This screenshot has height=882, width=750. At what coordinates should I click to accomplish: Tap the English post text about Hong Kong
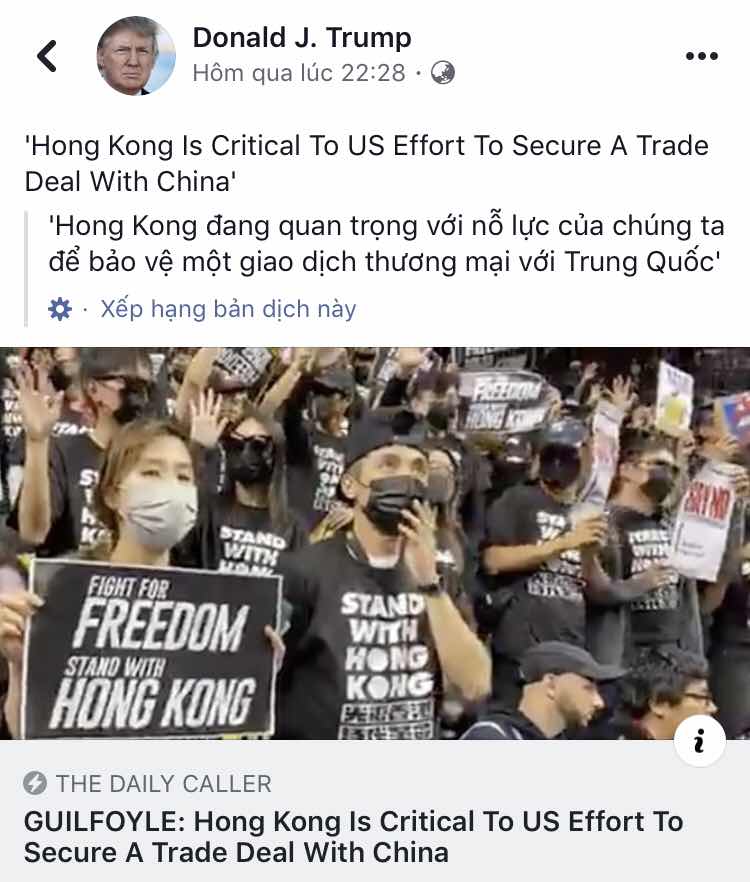[x=366, y=164]
